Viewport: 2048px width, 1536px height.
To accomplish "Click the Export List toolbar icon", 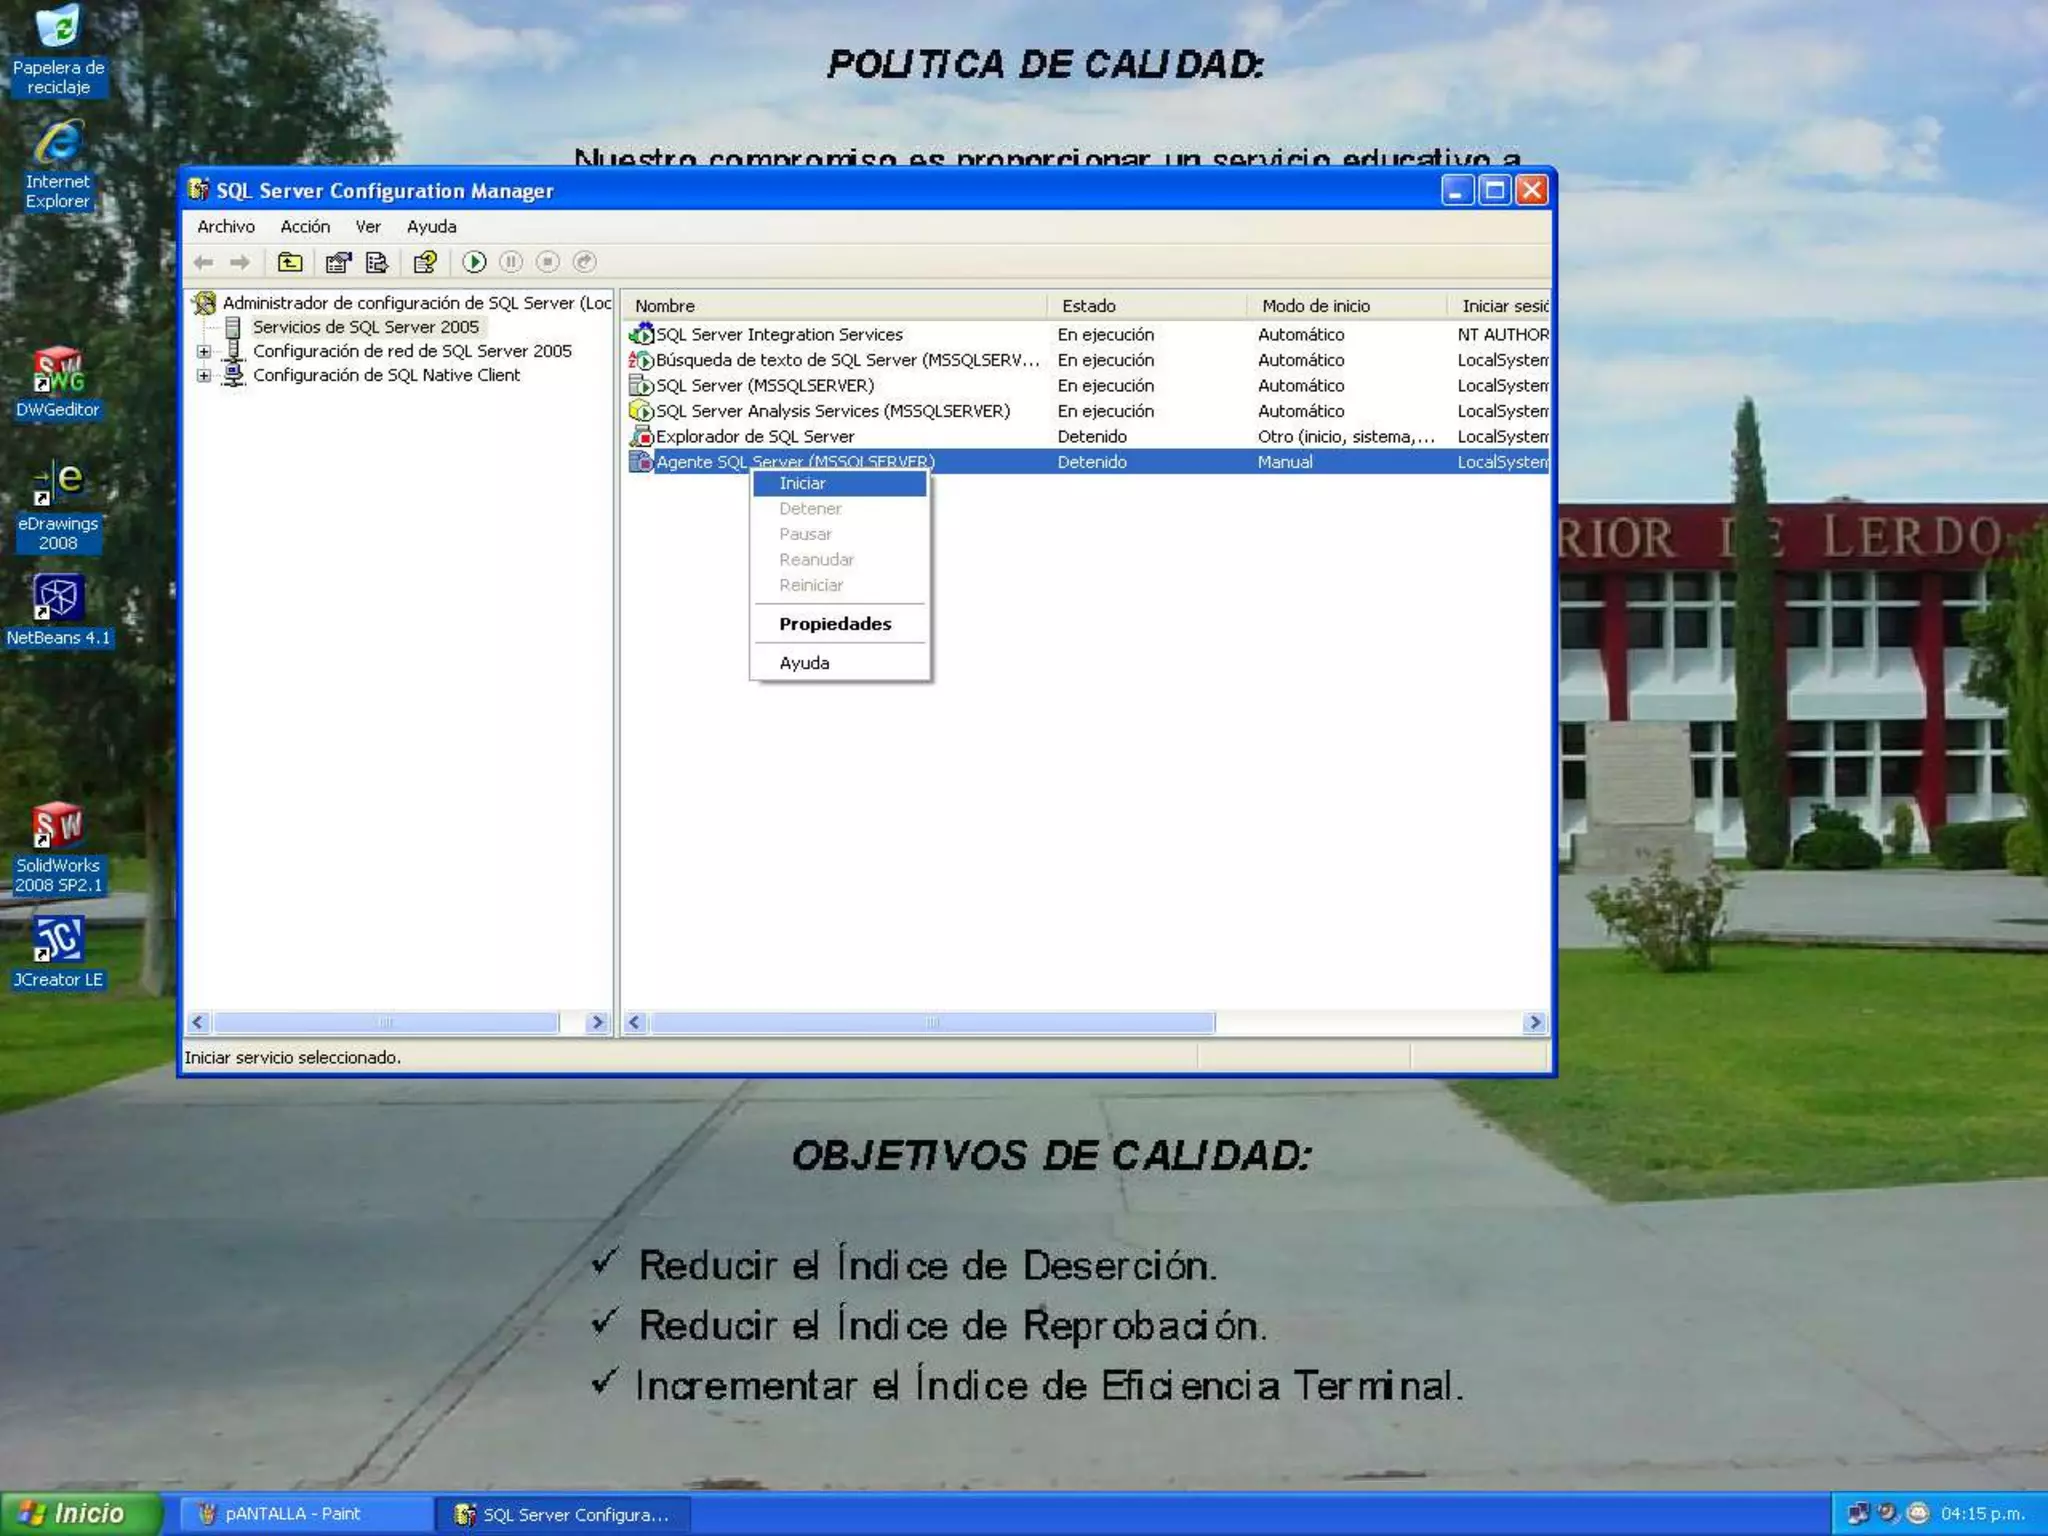I will click(377, 262).
